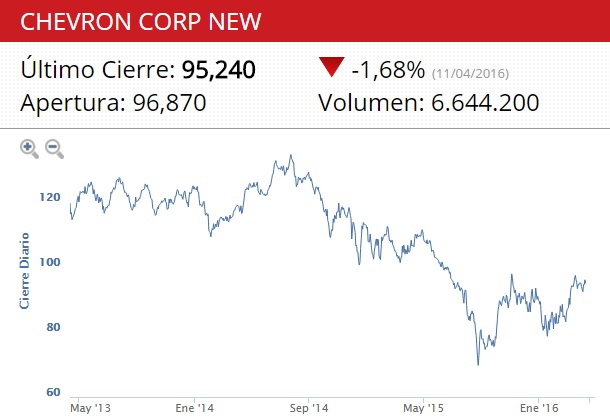610x420 pixels.
Task: Click the Último Cierre value 95,240
Action: [x=218, y=70]
